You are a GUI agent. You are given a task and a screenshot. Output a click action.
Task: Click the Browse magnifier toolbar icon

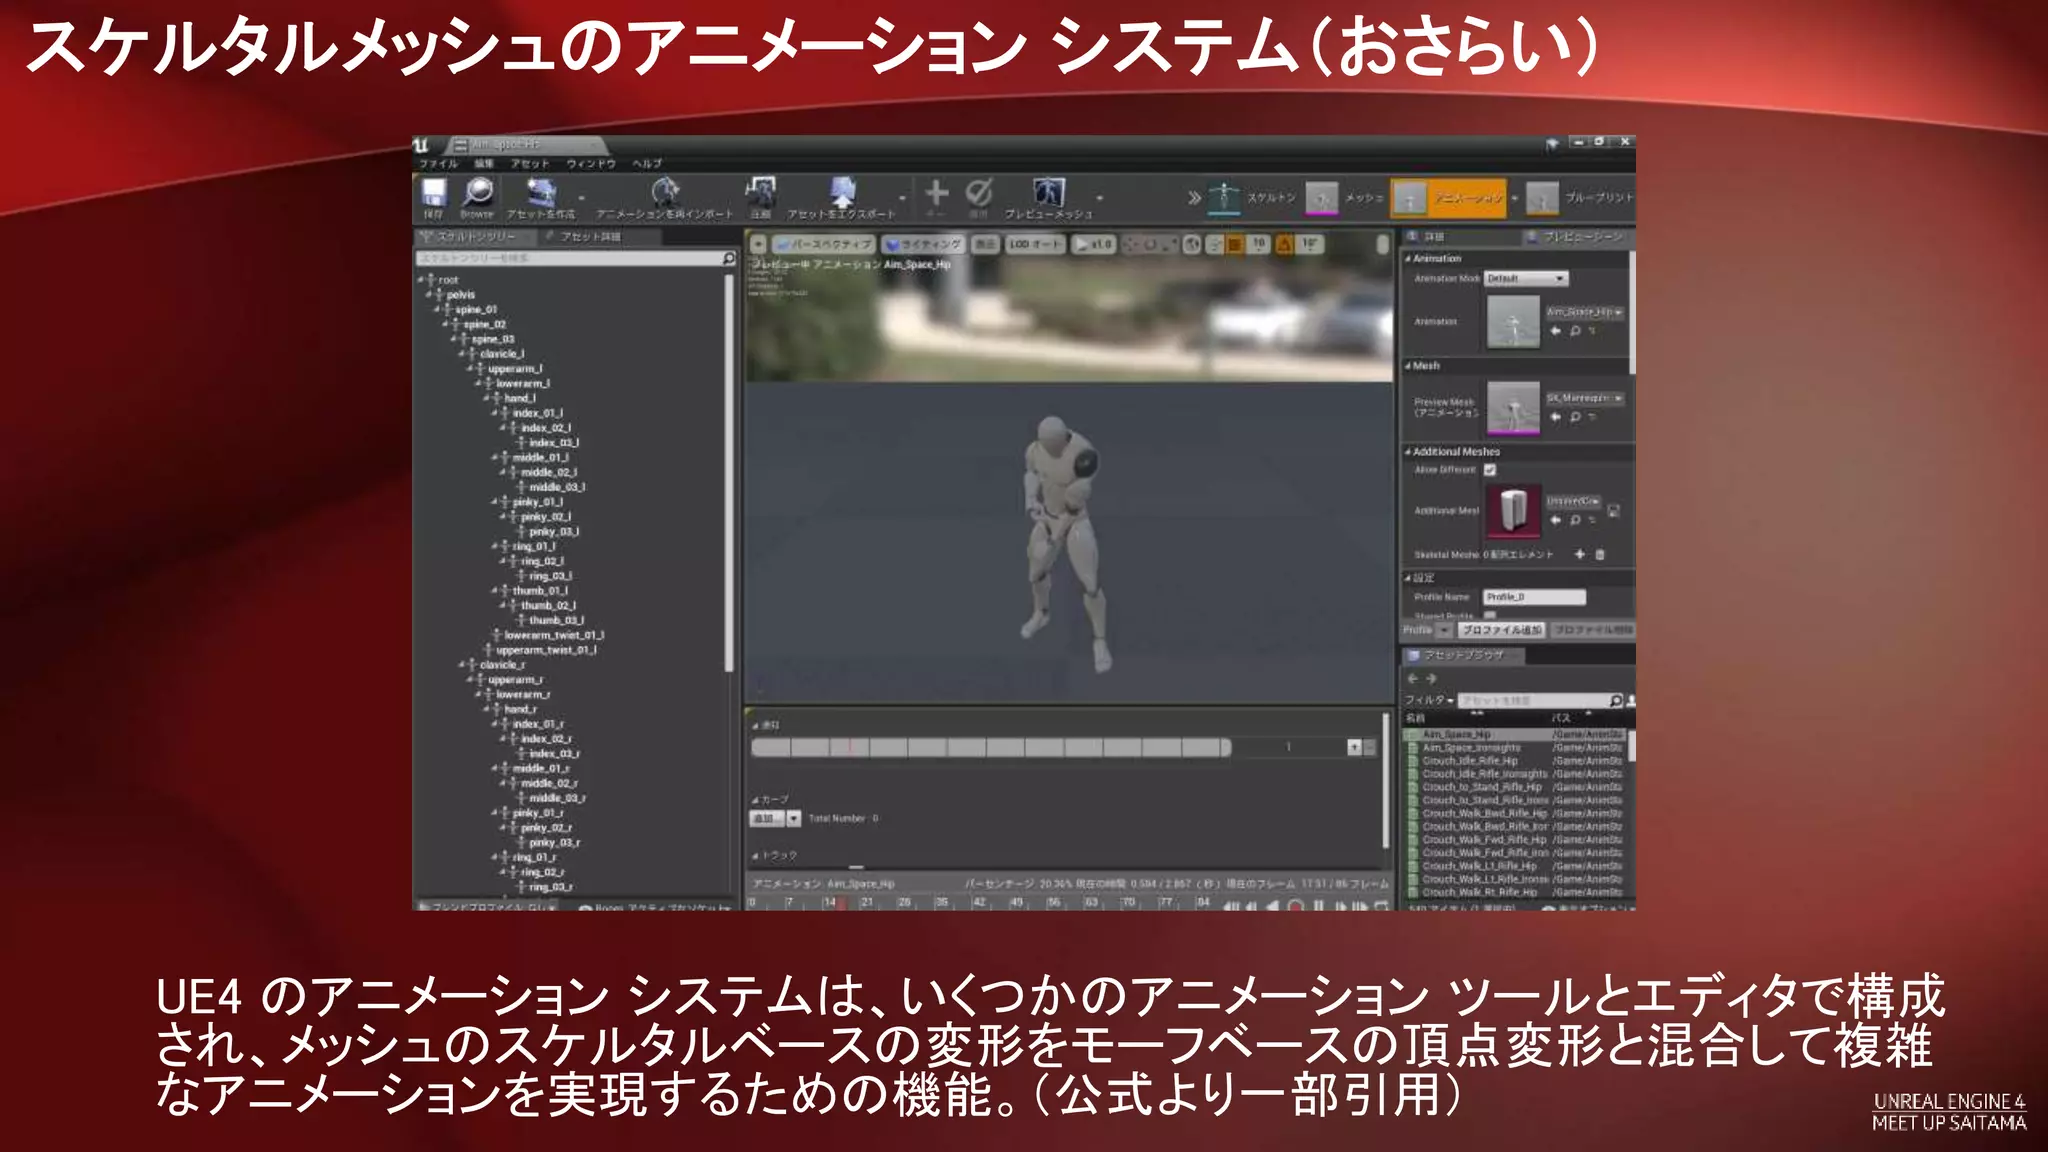pos(477,192)
